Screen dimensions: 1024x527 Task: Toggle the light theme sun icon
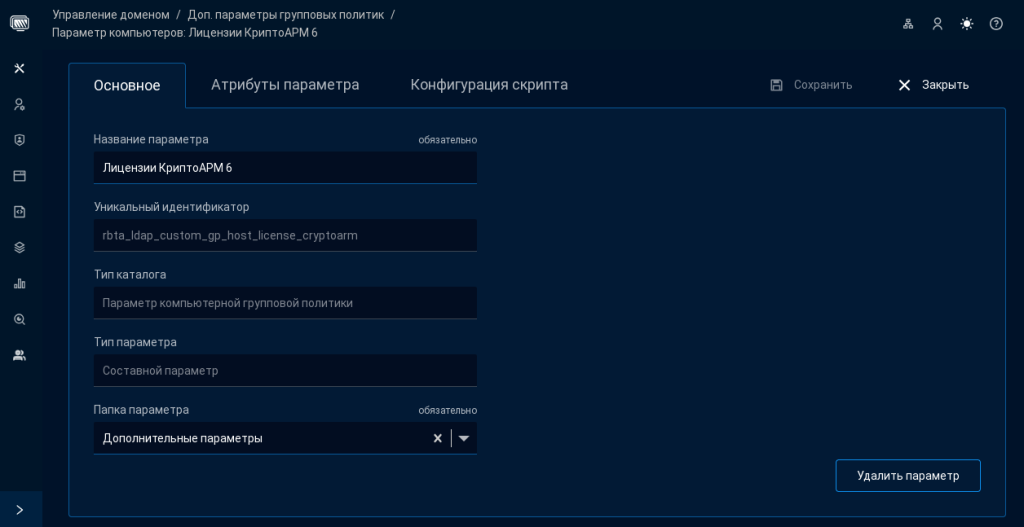966,24
